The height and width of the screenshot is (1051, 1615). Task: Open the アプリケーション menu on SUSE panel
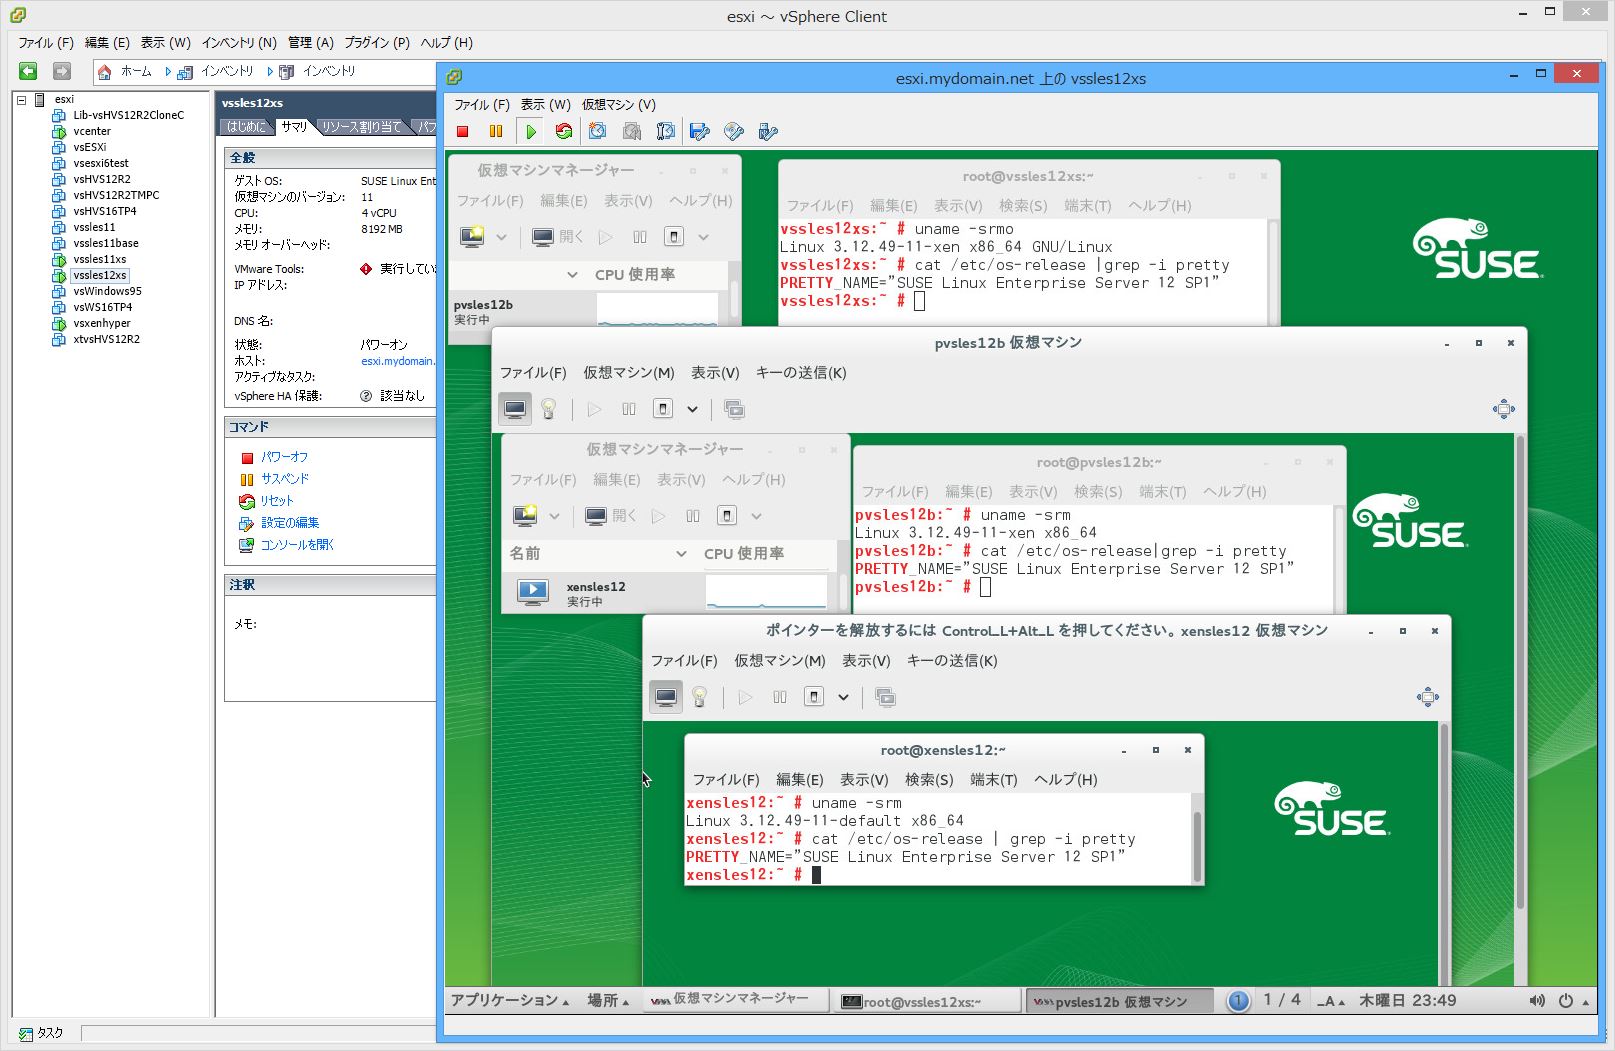(x=509, y=1001)
